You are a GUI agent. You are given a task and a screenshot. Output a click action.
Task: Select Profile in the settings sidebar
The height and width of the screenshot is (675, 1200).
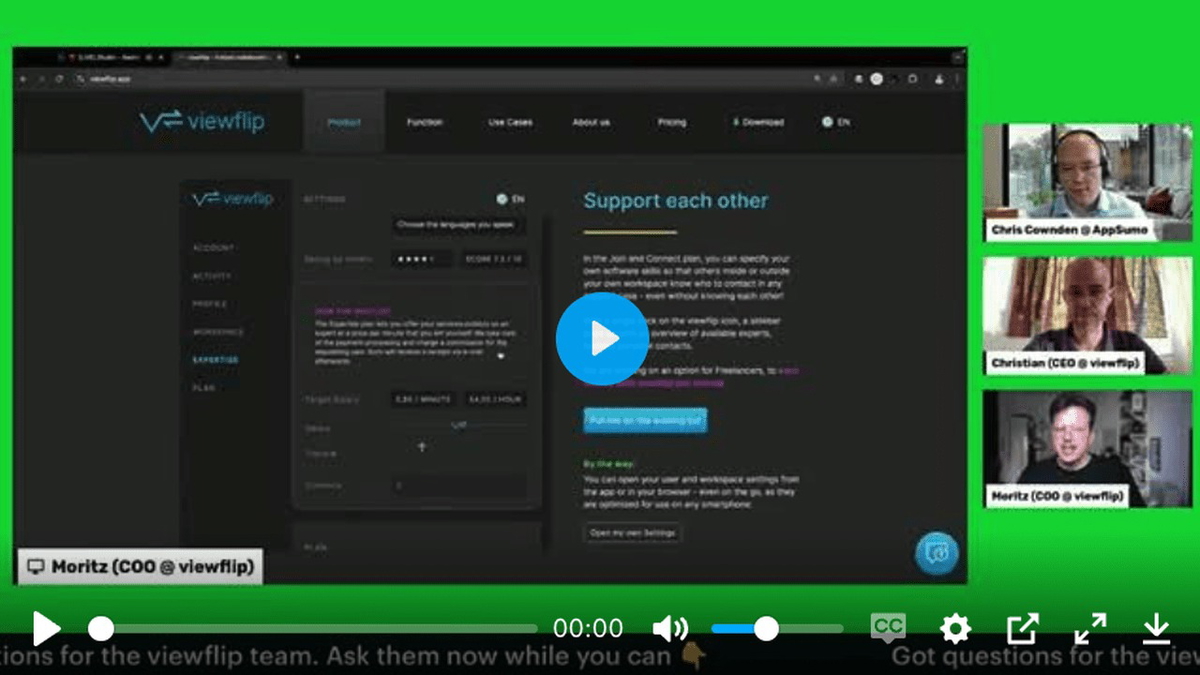[x=210, y=304]
